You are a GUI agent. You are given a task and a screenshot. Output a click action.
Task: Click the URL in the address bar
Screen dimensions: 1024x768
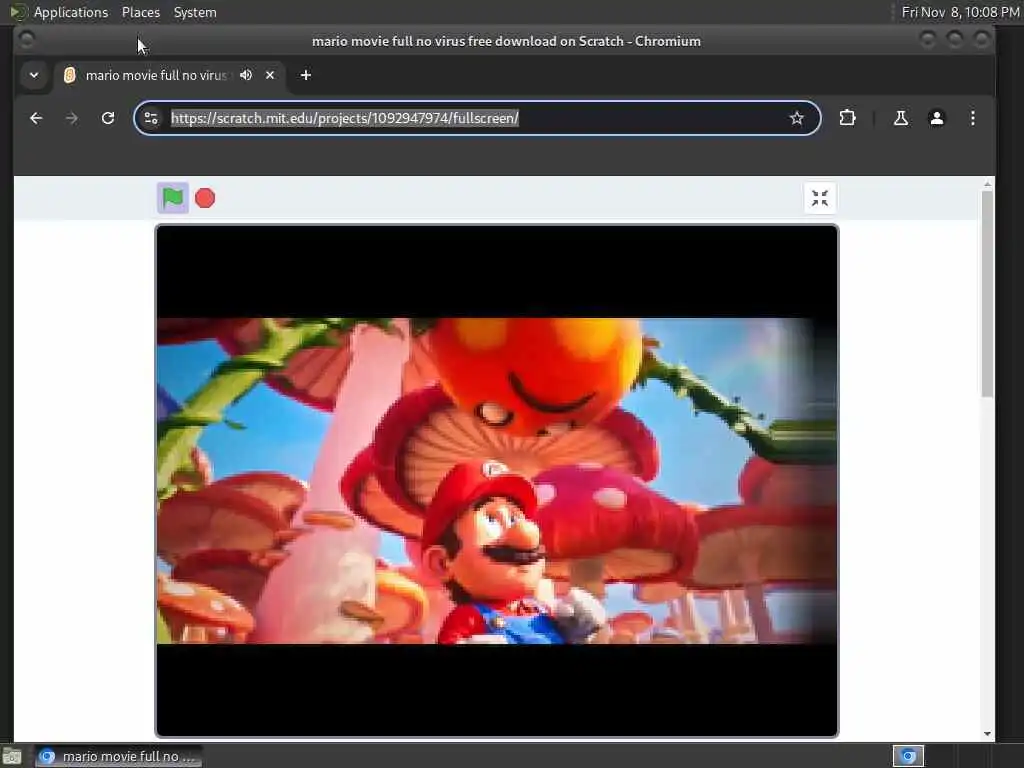coord(345,118)
